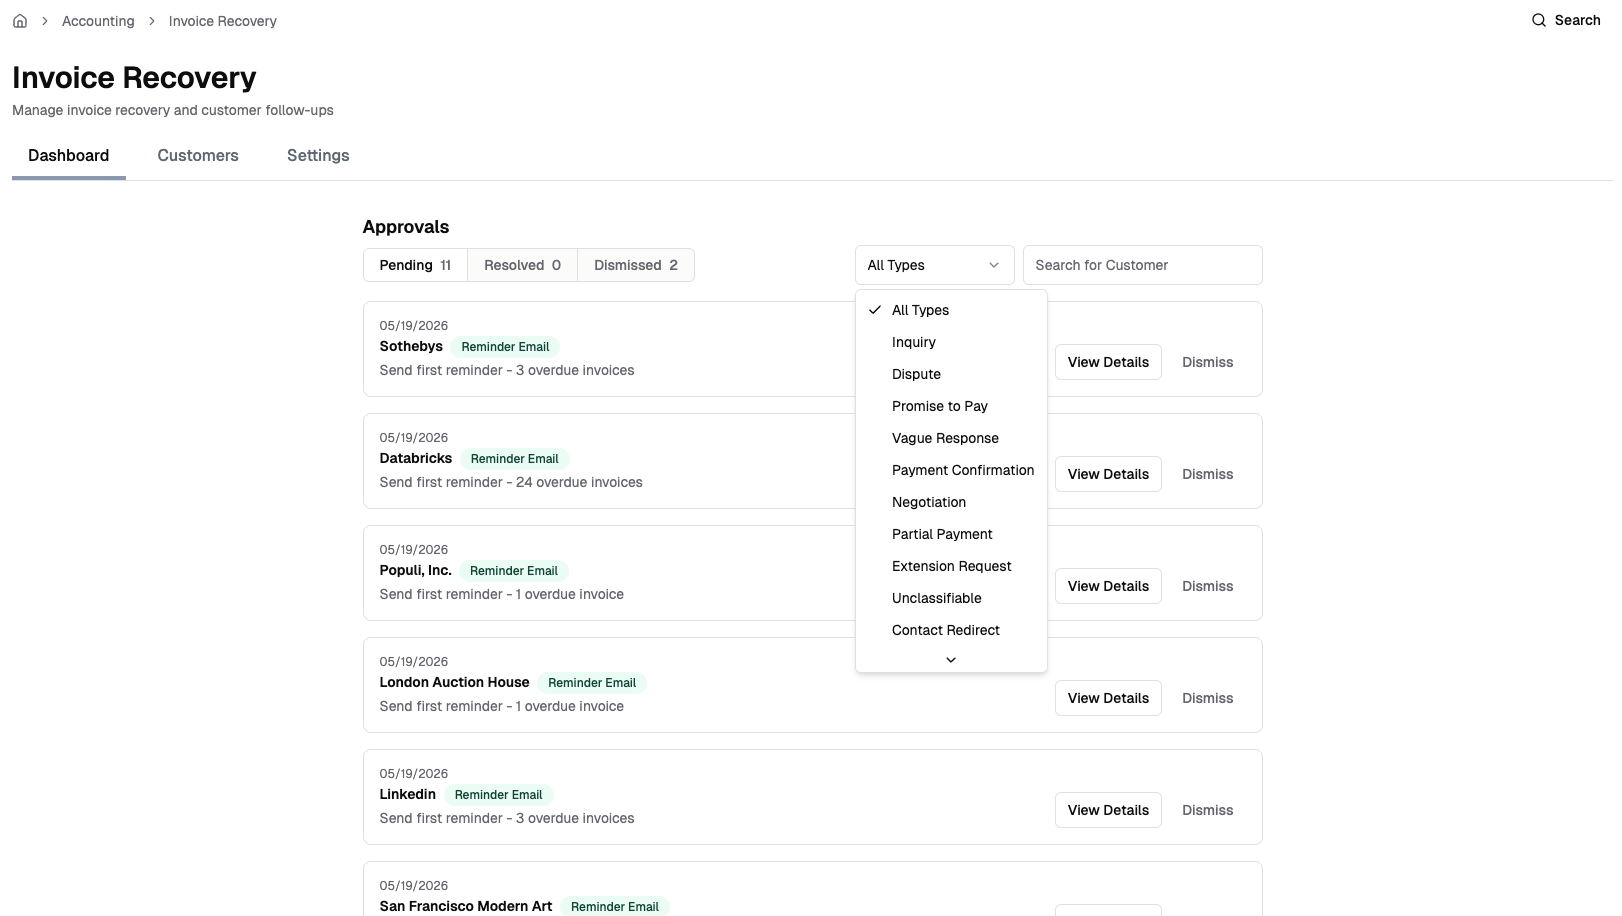Show Dismissed approvals
This screenshot has height=916, width=1622.
pos(636,265)
